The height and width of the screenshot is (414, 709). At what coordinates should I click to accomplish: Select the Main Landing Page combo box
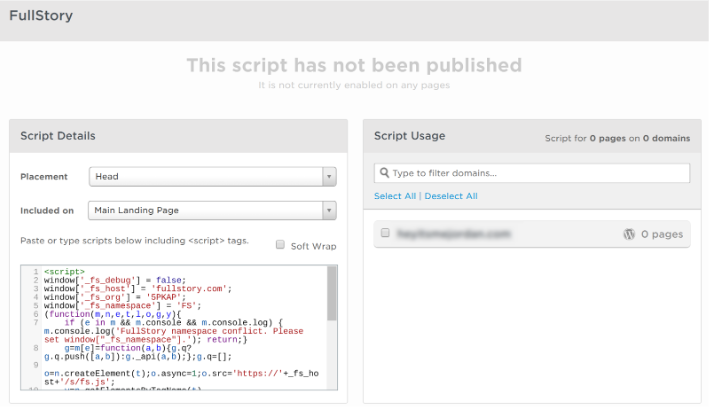213,210
